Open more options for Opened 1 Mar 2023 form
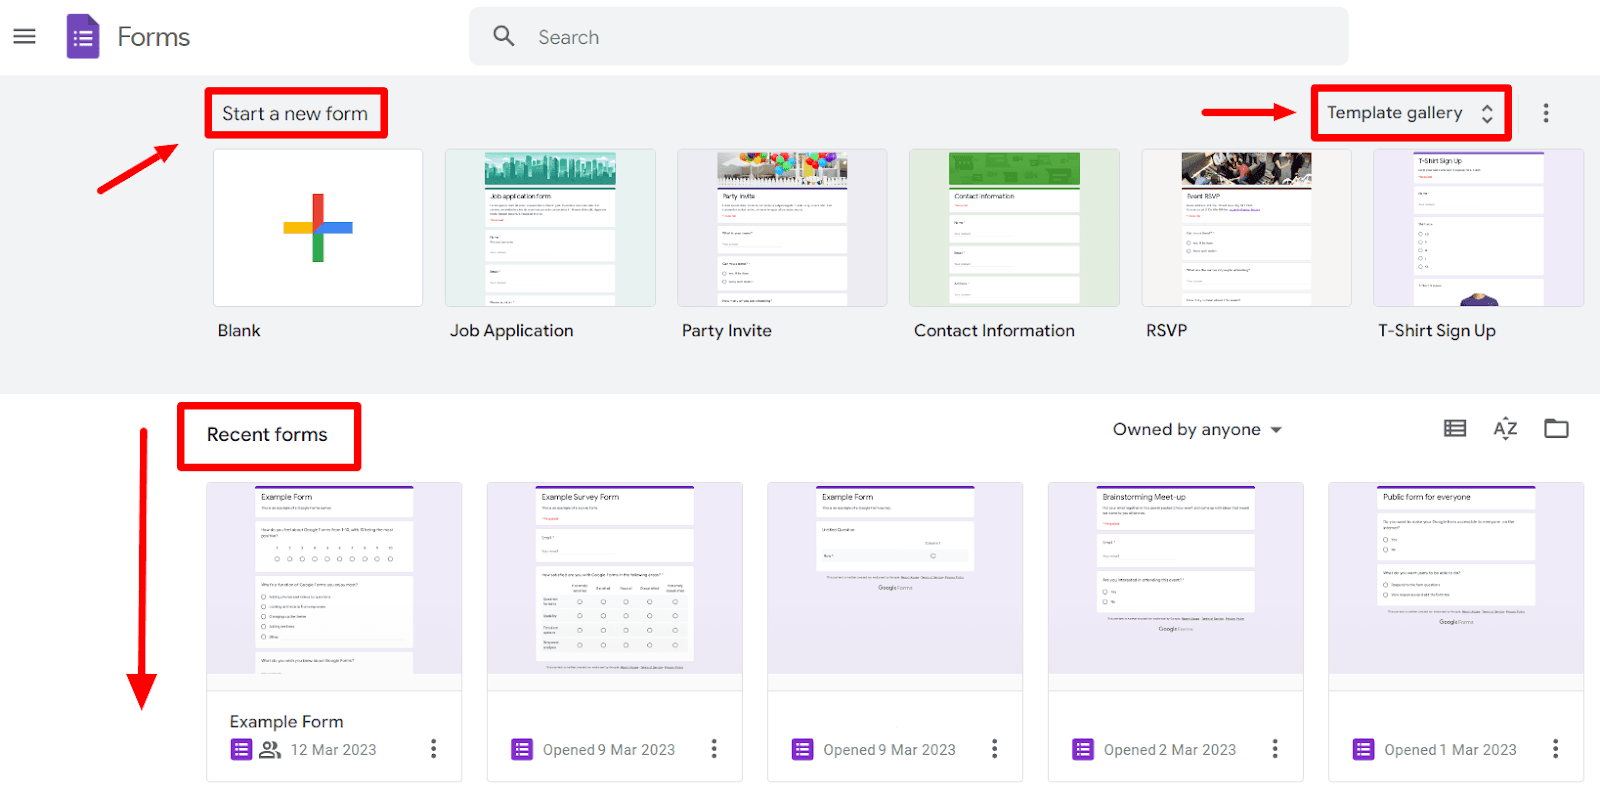The height and width of the screenshot is (796, 1600). point(1555,749)
